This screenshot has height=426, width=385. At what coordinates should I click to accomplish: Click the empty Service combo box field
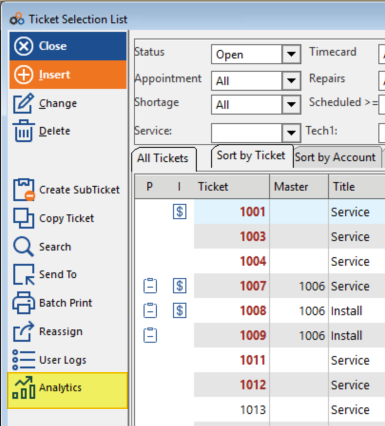point(256,133)
